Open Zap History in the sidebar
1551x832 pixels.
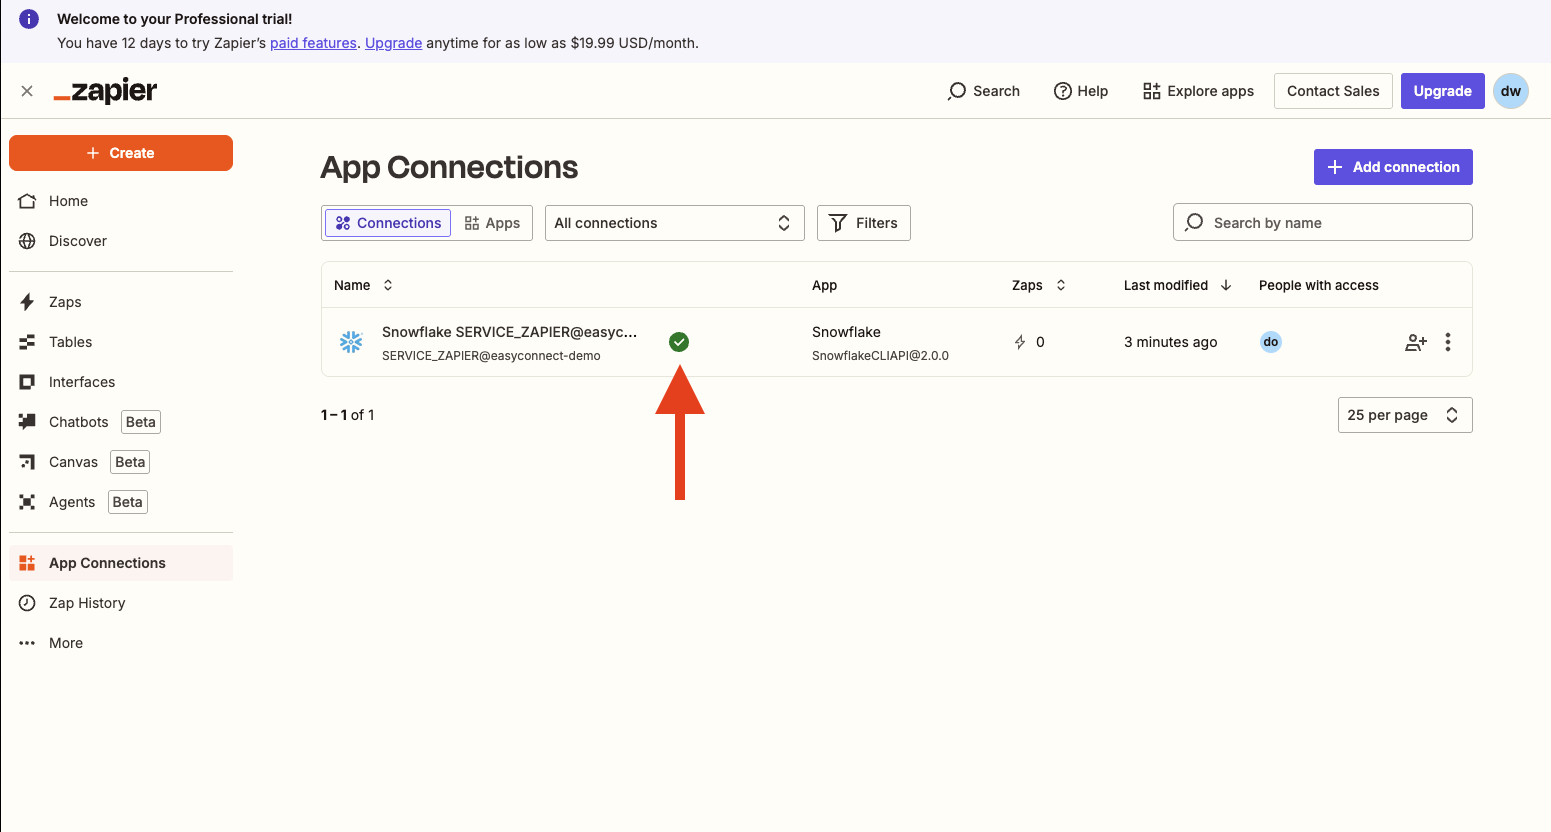pos(121,603)
